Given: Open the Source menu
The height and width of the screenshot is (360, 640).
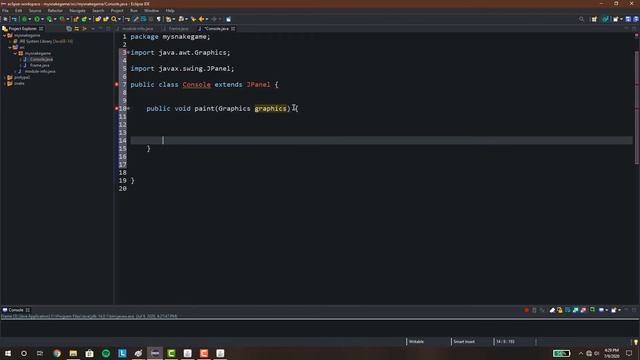Looking at the screenshot, I should pos(35,11).
